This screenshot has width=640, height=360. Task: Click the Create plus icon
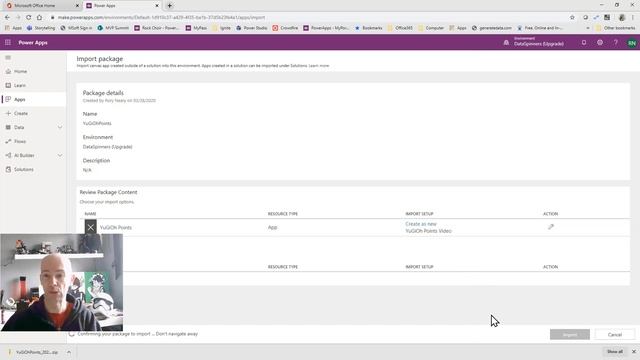click(x=8, y=113)
